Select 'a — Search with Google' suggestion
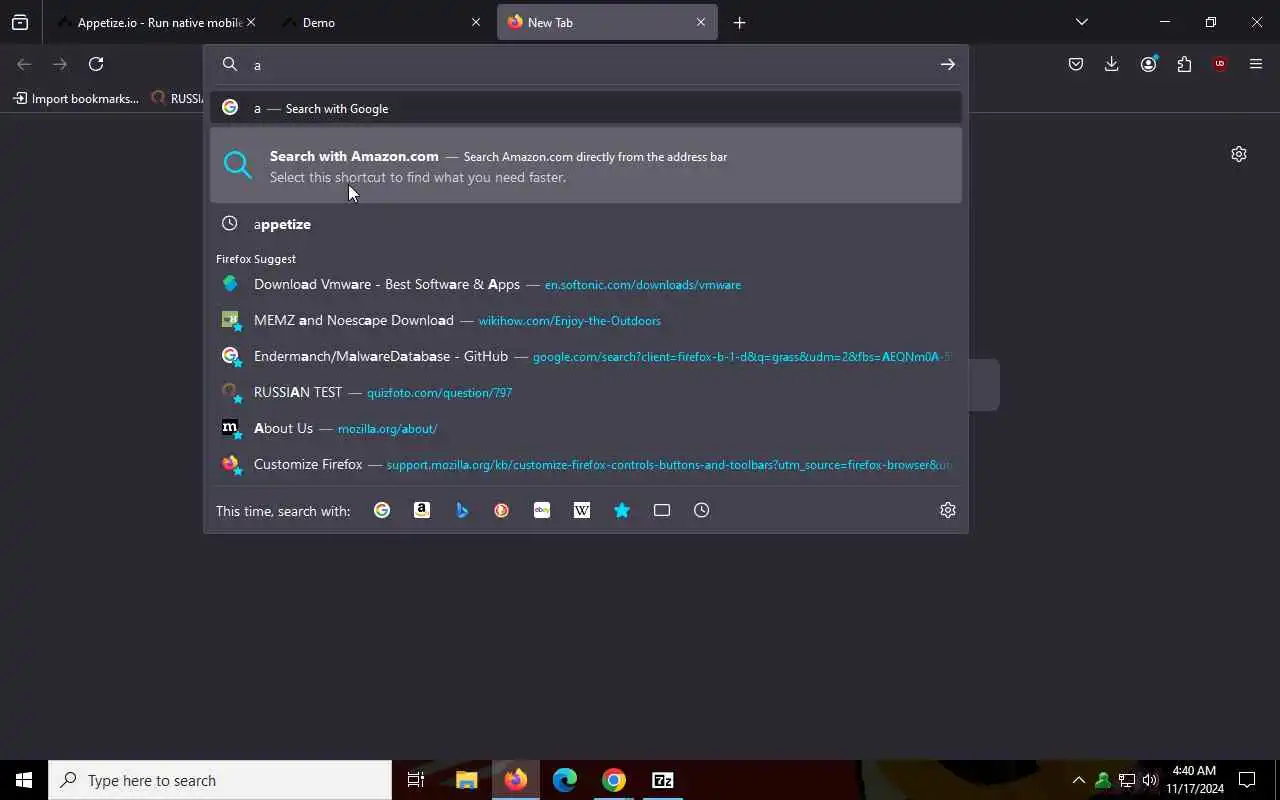This screenshot has height=800, width=1280. (586, 108)
